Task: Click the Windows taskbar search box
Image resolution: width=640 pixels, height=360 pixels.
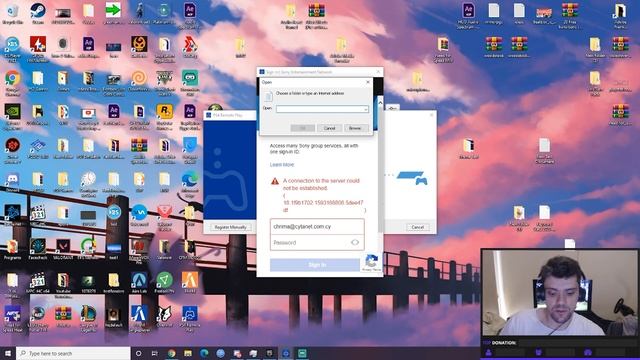Action: coord(73,353)
